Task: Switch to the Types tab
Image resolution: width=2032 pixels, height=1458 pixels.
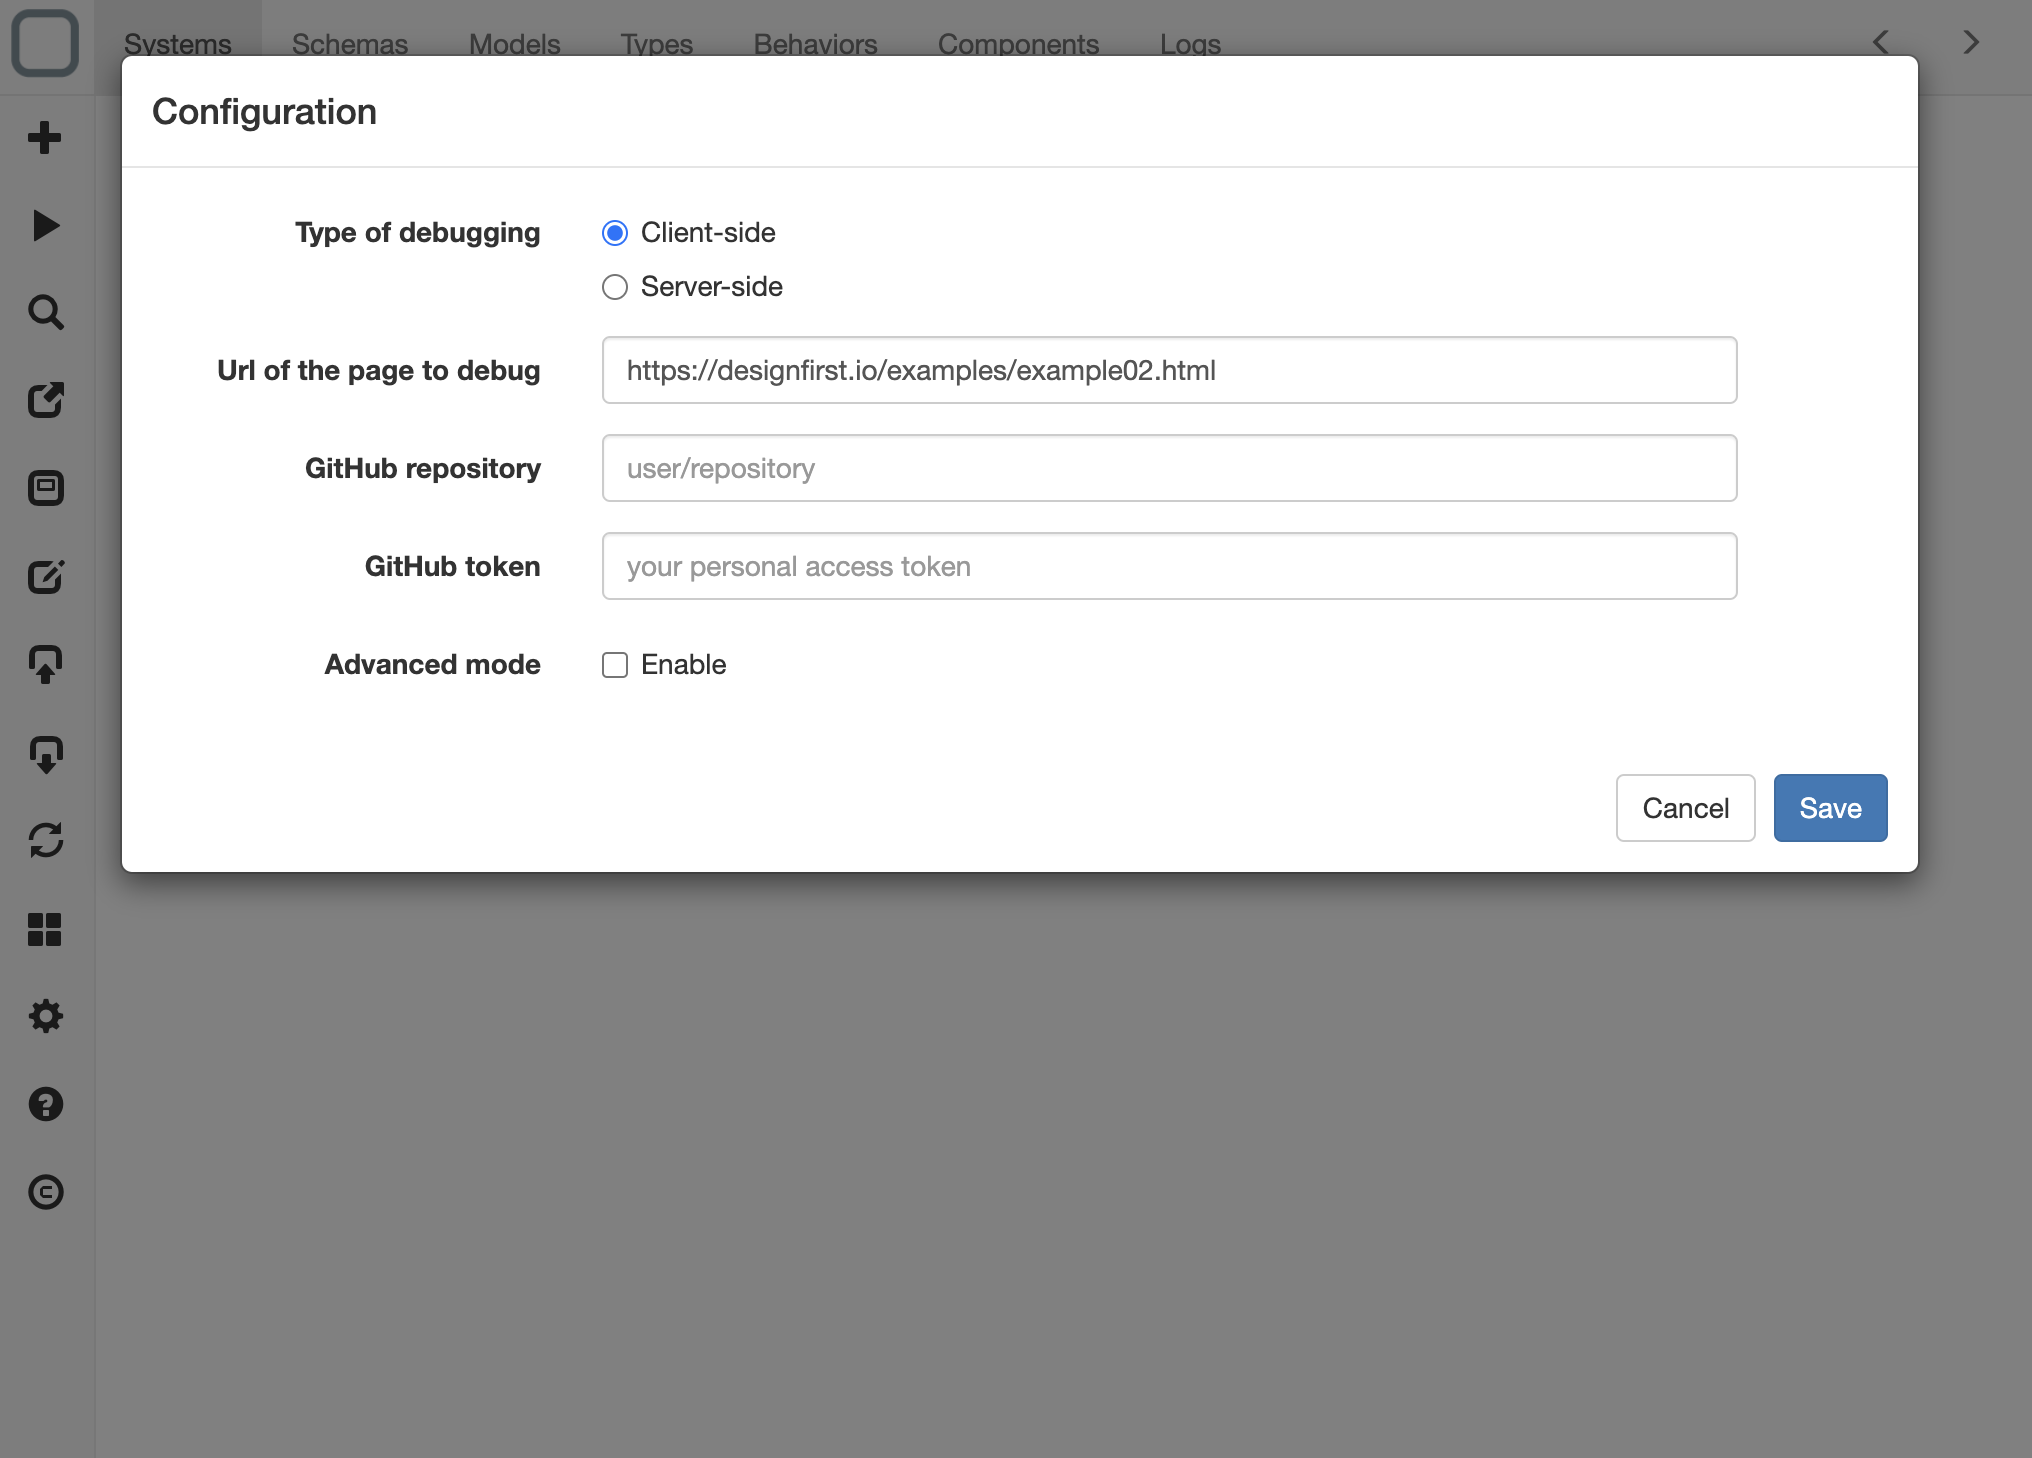Action: pyautogui.click(x=657, y=44)
